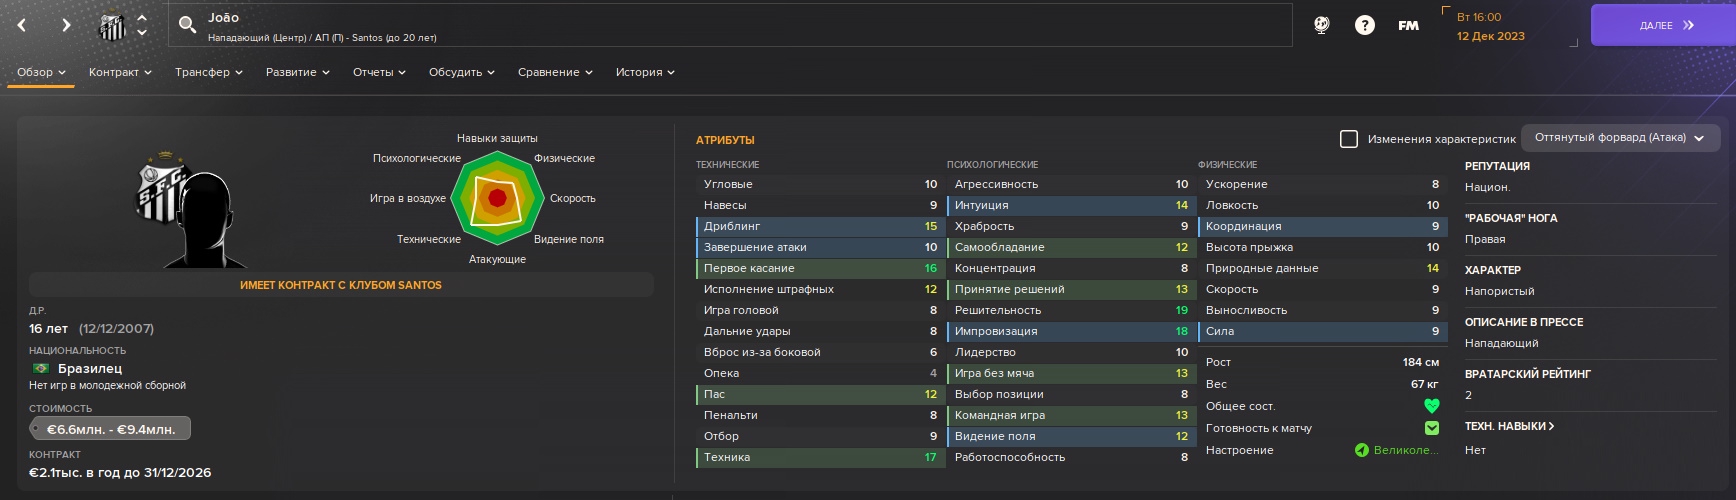
Task: Enable the Изменения характеристик checkbox
Action: coord(1349,139)
